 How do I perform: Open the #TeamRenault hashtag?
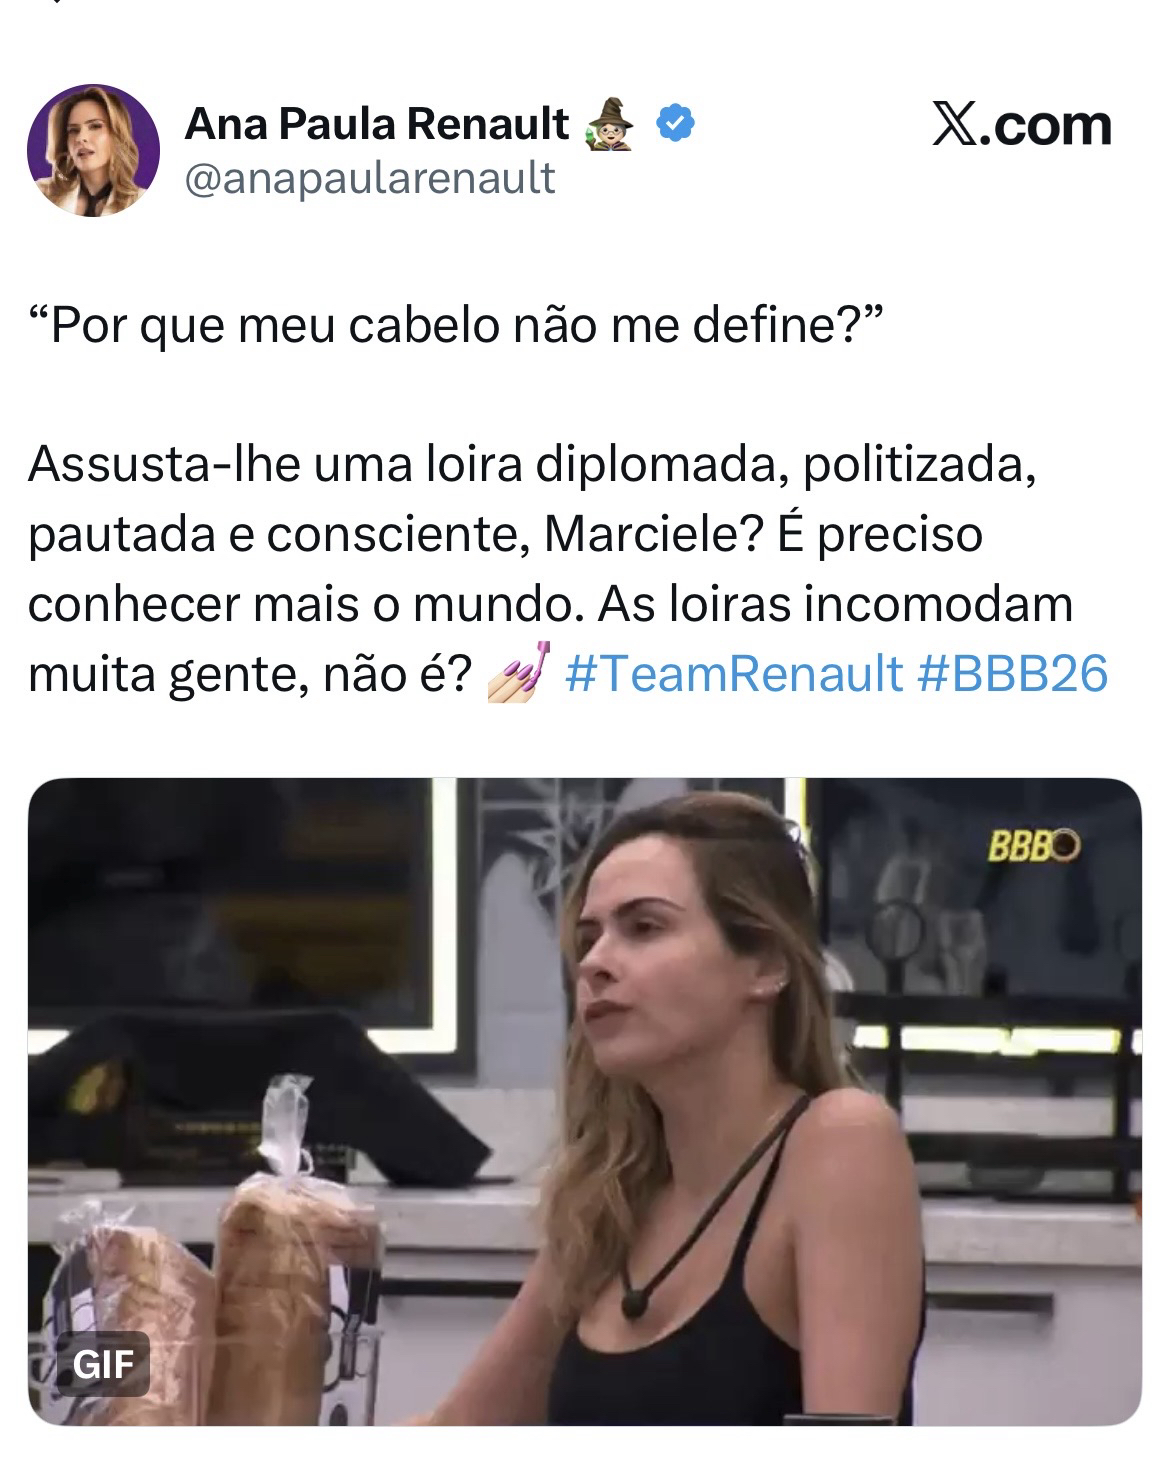pyautogui.click(x=734, y=673)
